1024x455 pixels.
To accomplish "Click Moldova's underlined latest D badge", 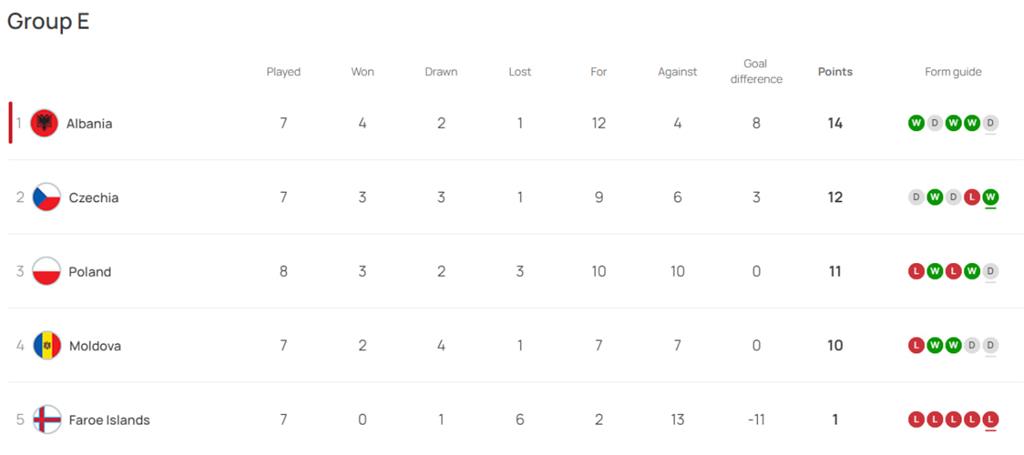I will point(990,346).
